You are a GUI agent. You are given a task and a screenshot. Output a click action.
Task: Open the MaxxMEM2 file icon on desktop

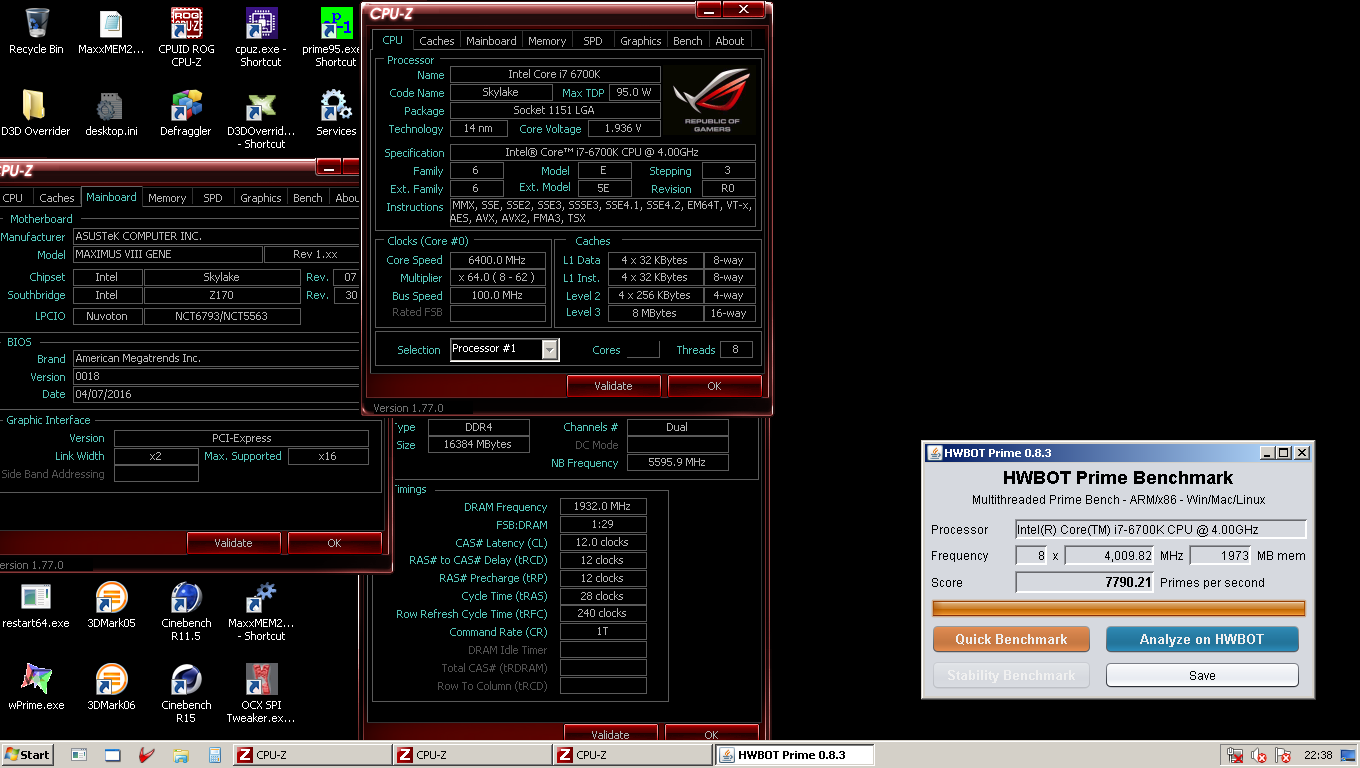110,31
